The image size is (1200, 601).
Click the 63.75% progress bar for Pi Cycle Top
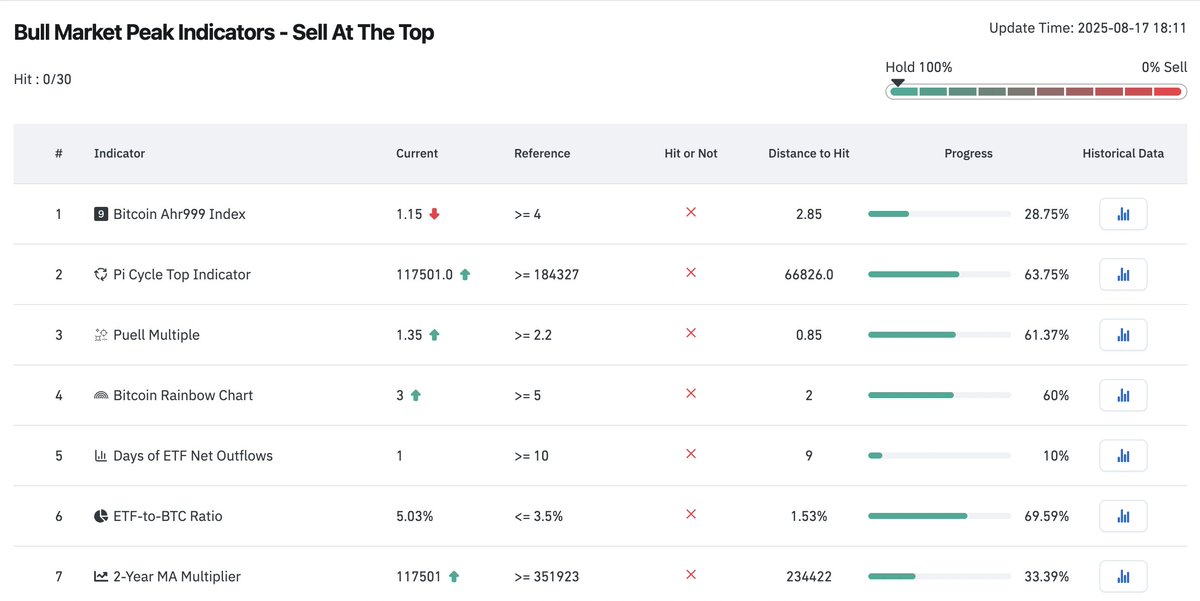click(x=939, y=274)
